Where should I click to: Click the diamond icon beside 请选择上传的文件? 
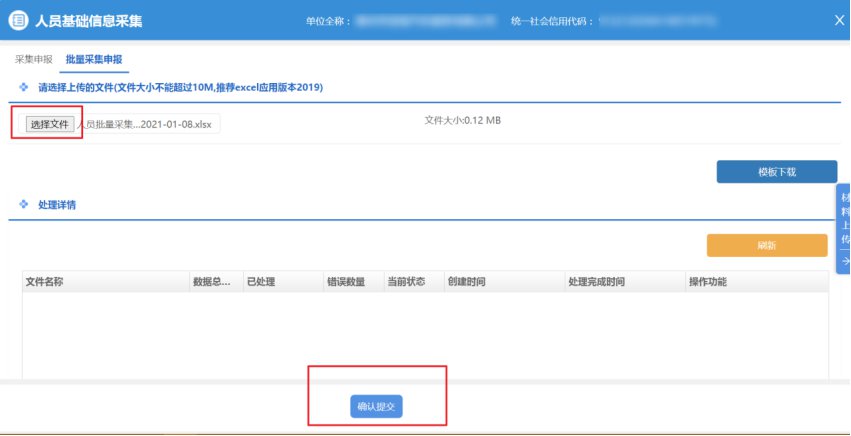[x=23, y=88]
